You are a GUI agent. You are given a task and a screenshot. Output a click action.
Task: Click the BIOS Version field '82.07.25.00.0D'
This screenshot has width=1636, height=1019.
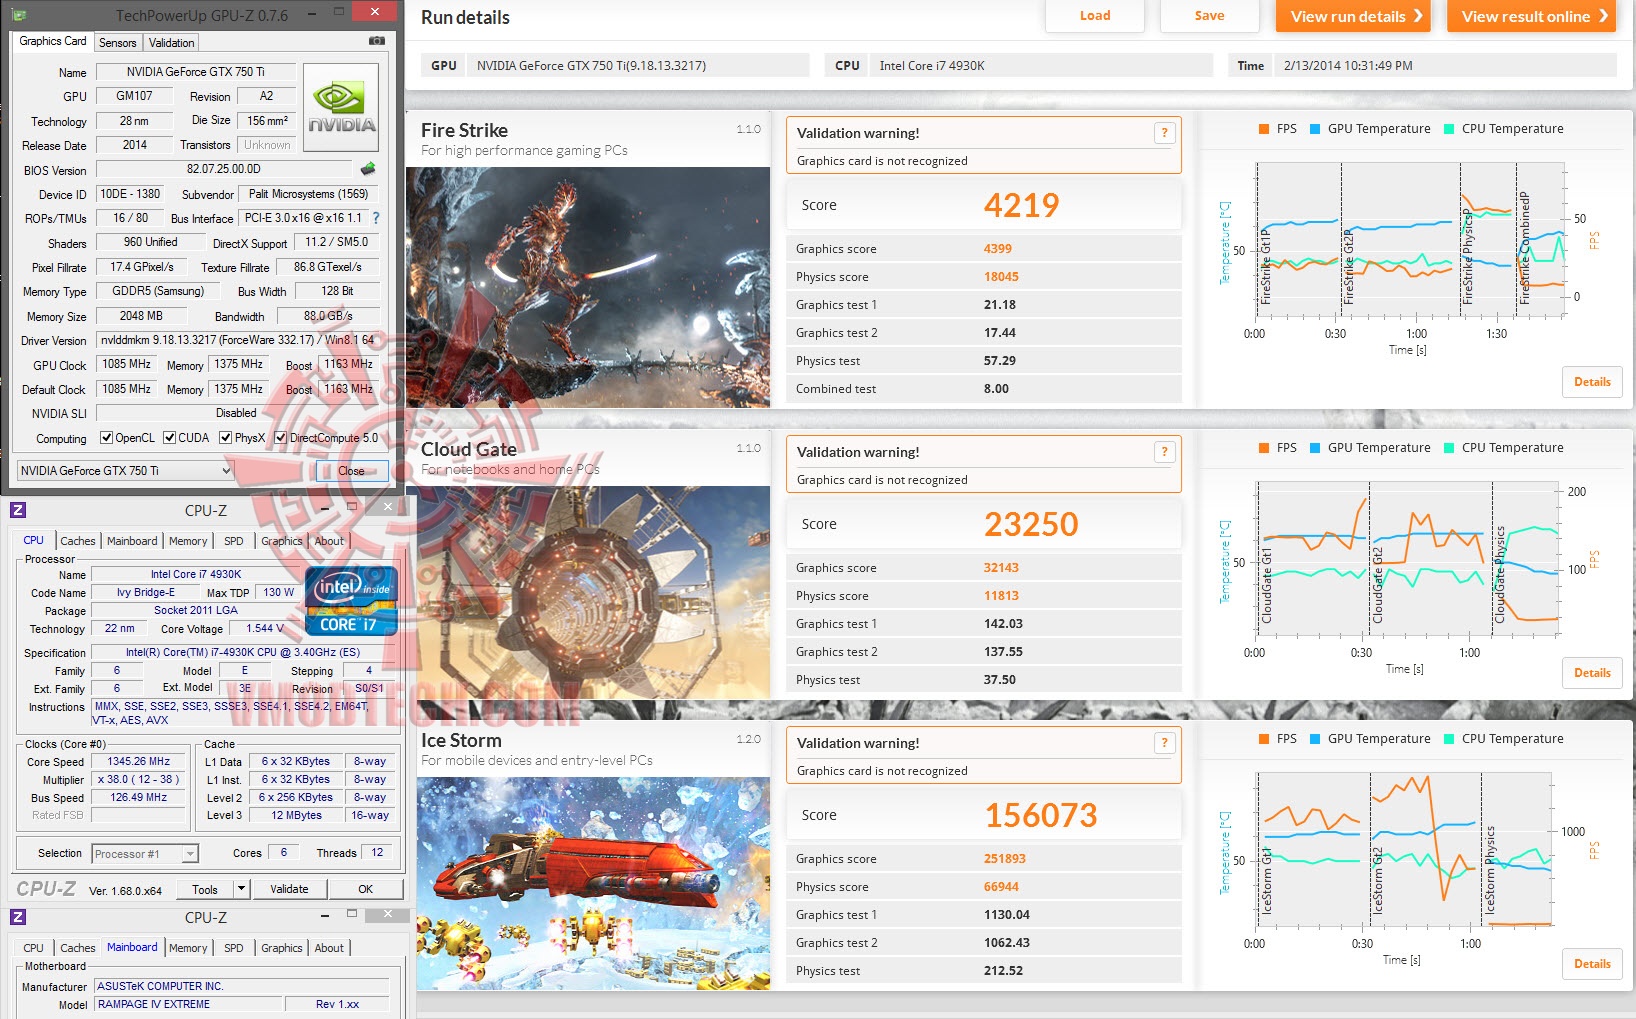click(224, 170)
